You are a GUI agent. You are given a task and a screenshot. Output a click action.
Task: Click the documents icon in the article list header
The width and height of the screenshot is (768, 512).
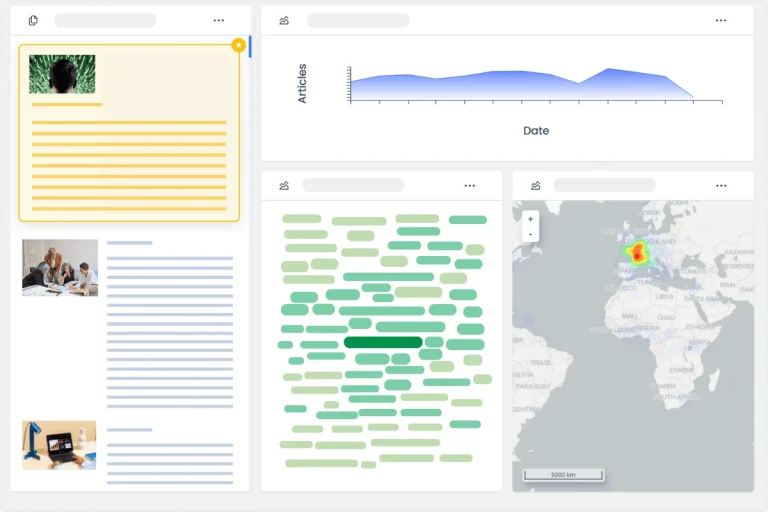tap(33, 20)
